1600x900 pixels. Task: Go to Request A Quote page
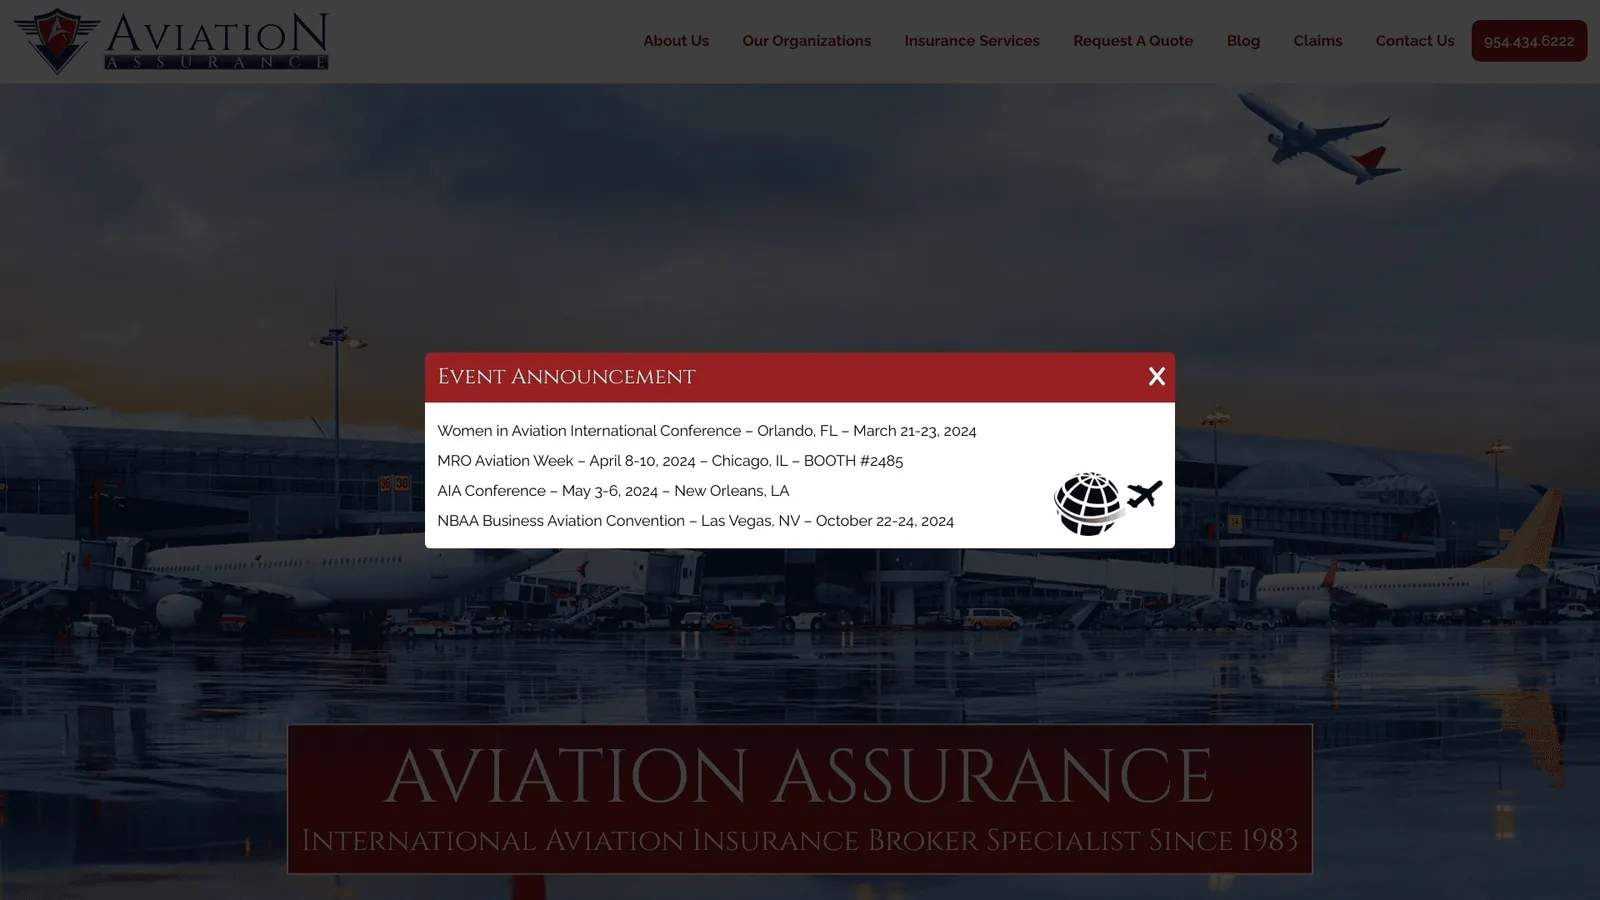(x=1133, y=41)
